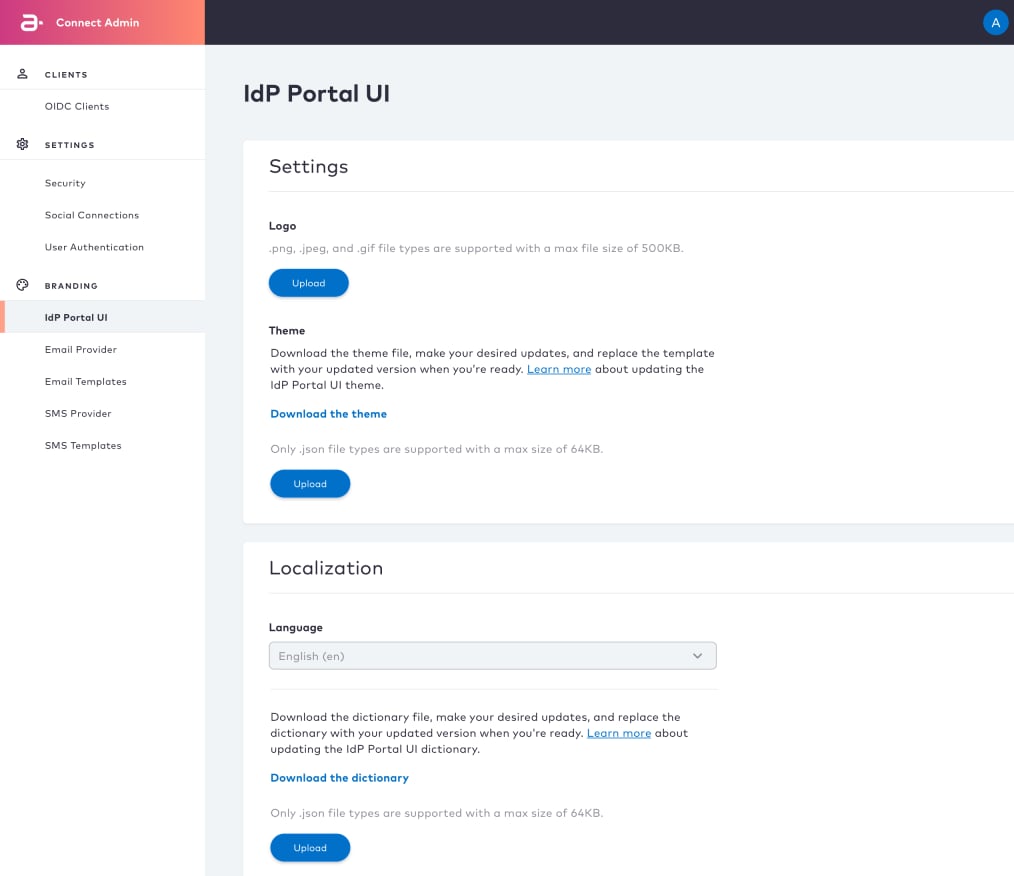
Task: Open the user avatar A menu
Action: (x=995, y=23)
